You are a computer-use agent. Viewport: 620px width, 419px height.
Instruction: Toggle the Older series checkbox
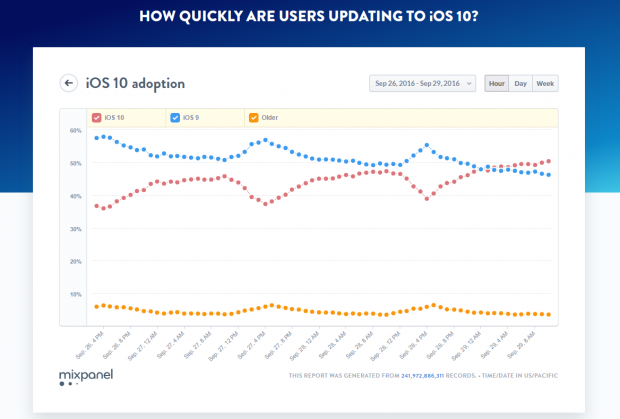252,118
